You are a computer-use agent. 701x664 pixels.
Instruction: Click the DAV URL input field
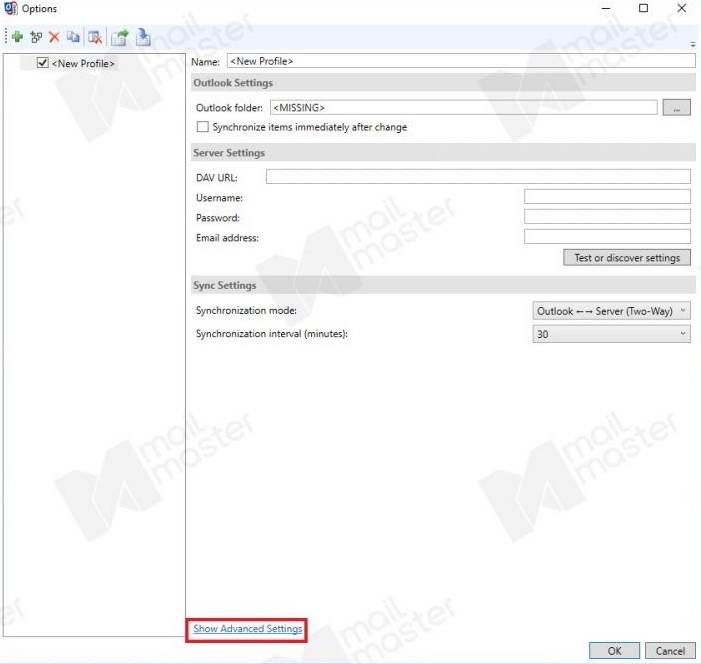pyautogui.click(x=478, y=176)
